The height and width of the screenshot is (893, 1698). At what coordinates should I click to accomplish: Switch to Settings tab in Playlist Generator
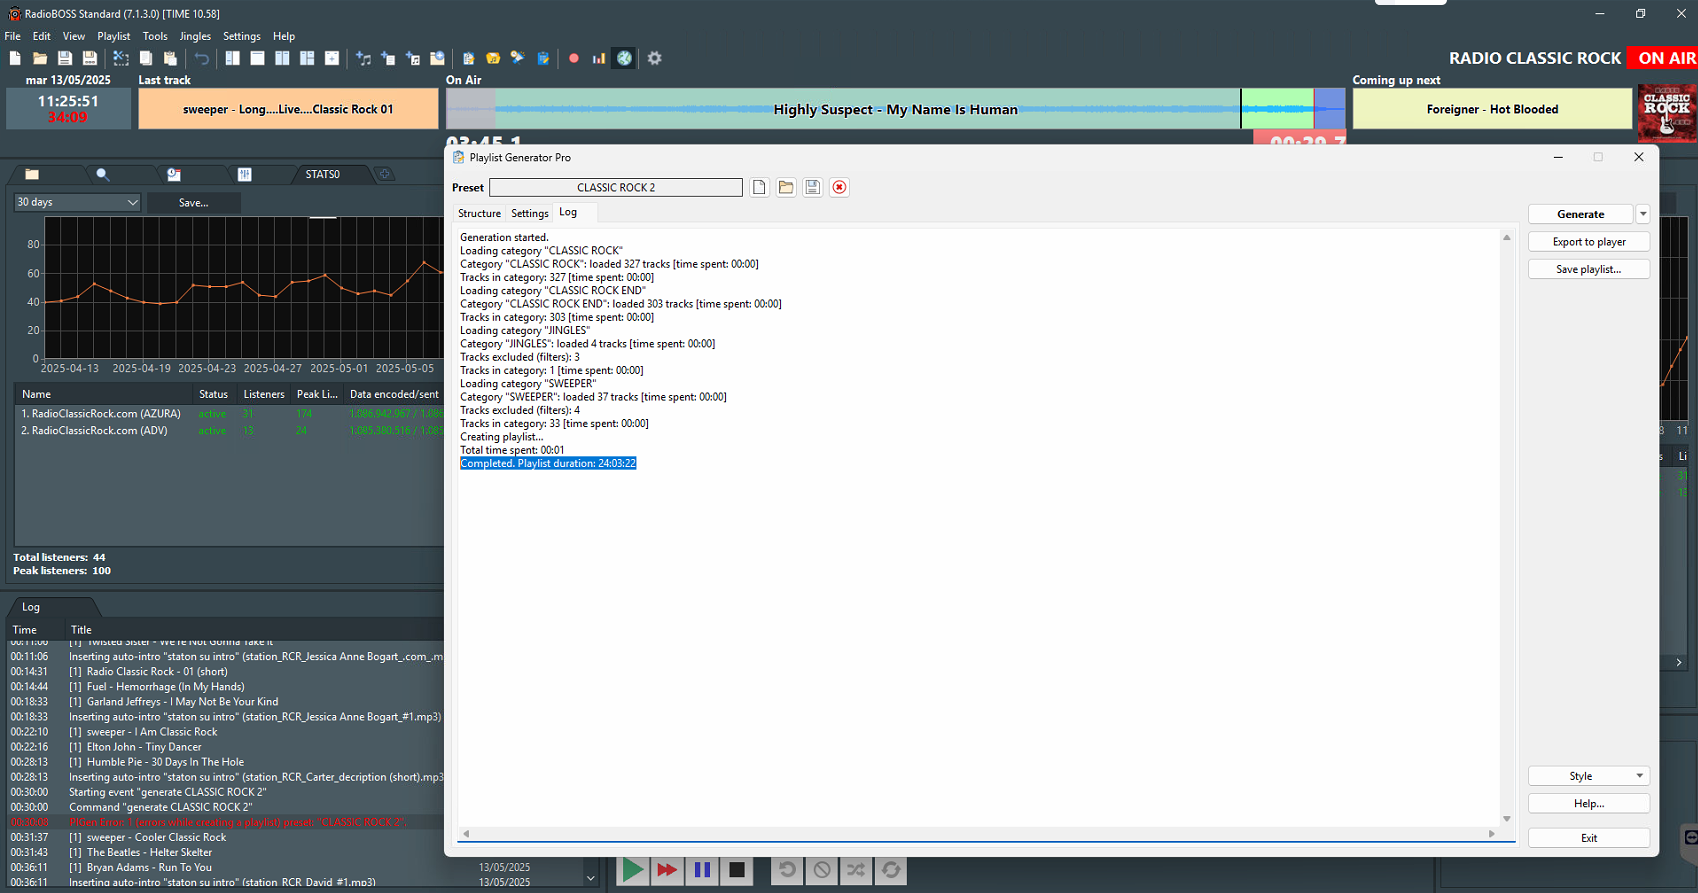click(530, 213)
